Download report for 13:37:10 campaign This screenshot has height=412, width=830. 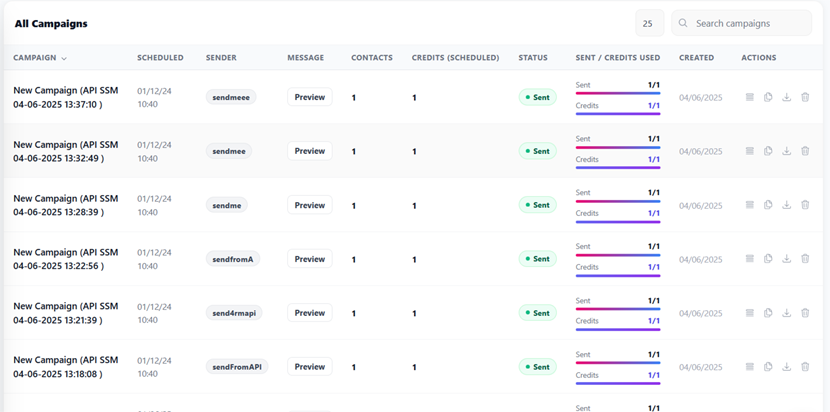click(x=787, y=97)
